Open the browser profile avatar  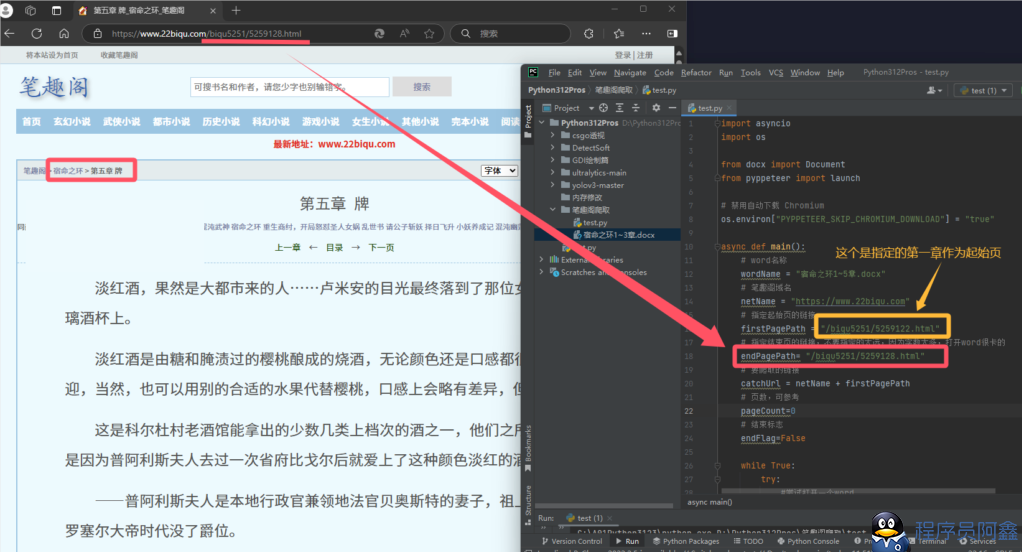pos(7,10)
